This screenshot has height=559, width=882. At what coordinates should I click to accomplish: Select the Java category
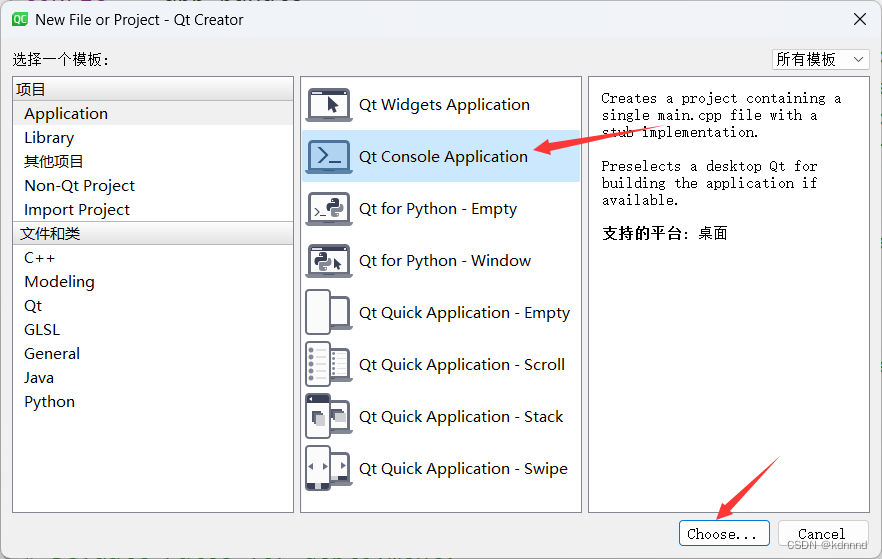pyautogui.click(x=152, y=378)
